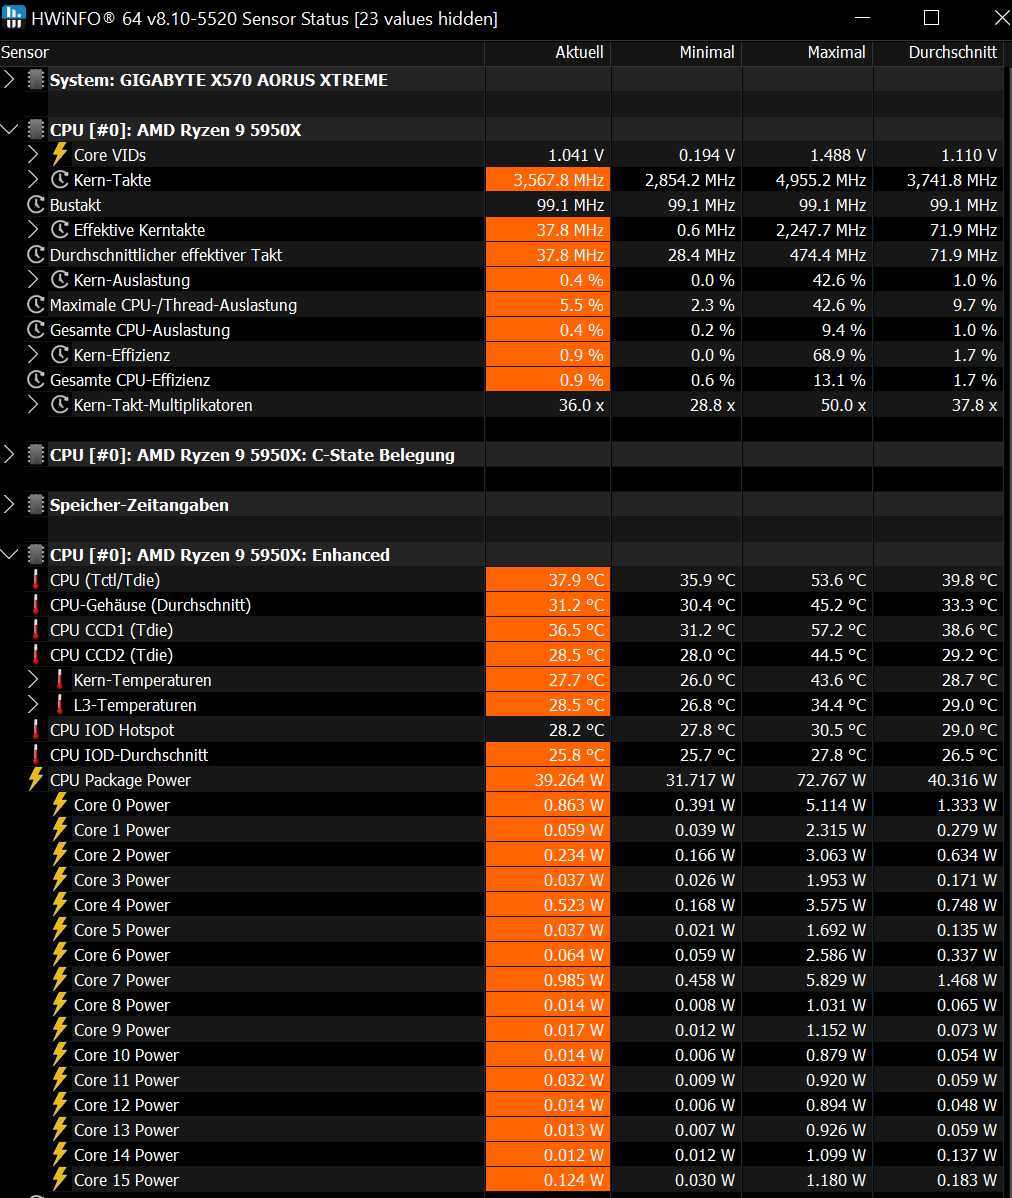Minimize the HWiNFO Sensor Status window

pos(862,18)
